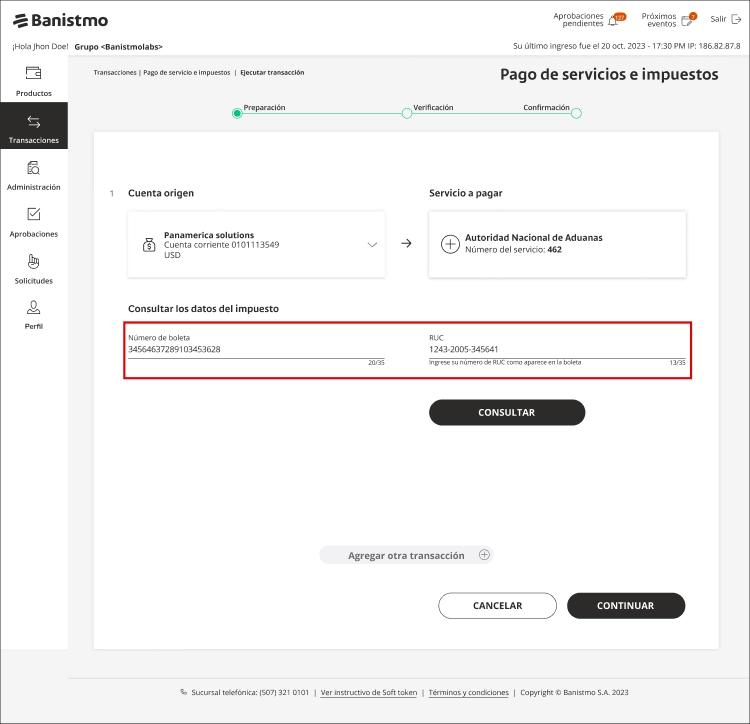Click the Cuenta corriente 0101113549 text
Screen dimensions: 750x724
[x=221, y=245]
